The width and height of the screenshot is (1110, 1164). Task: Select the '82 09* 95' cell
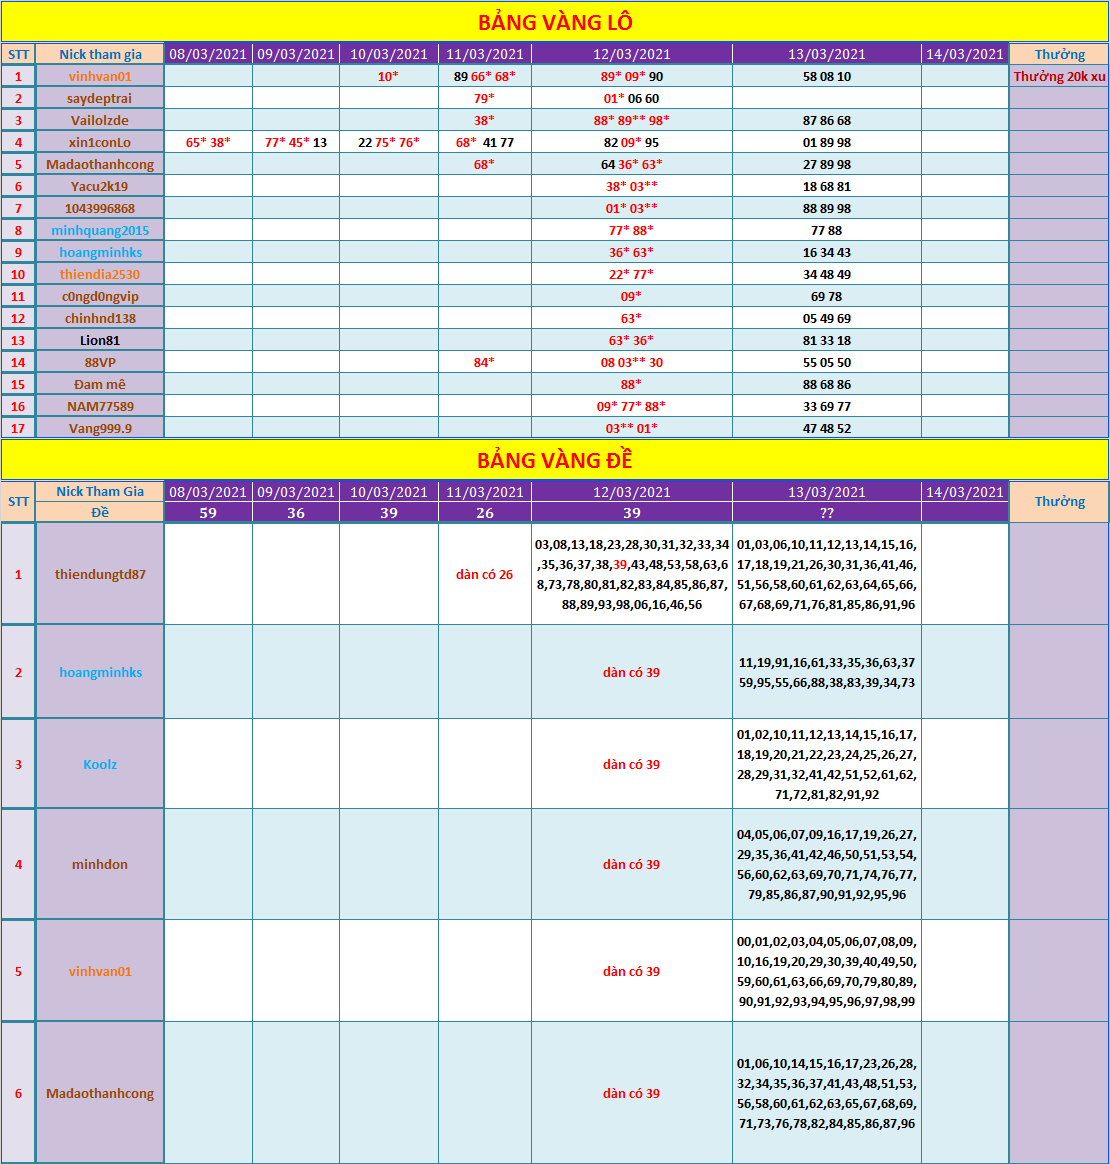(x=632, y=143)
